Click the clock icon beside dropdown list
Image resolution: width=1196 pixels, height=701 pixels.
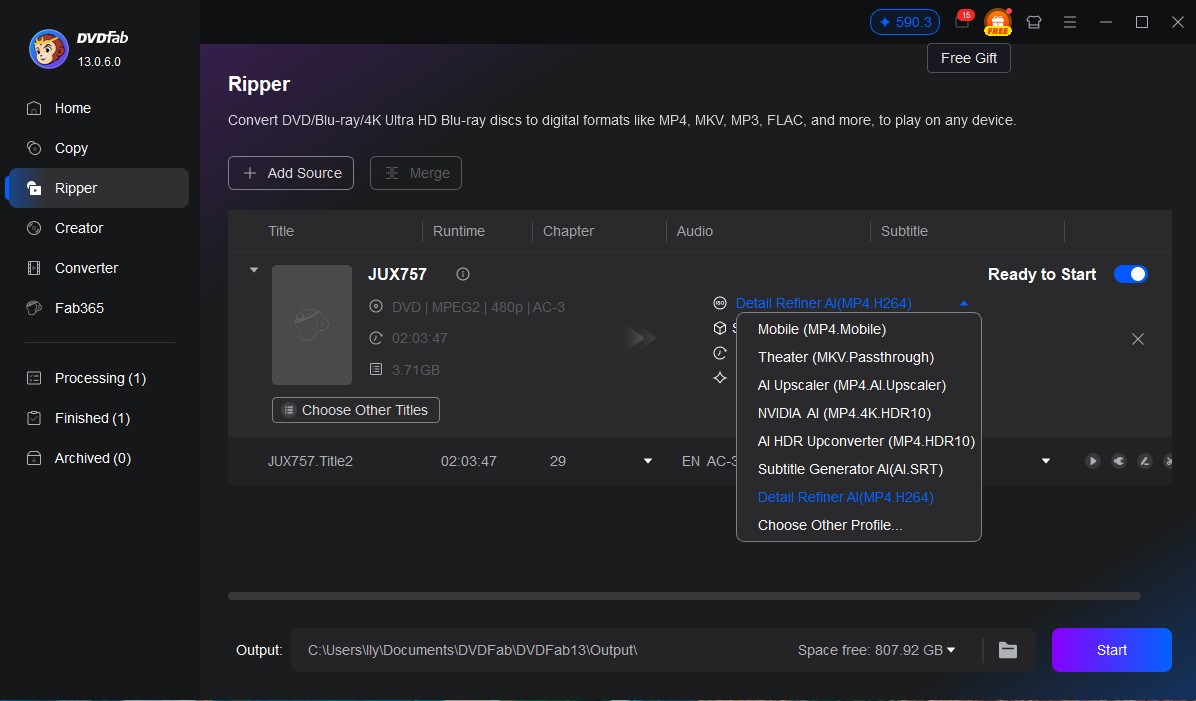(719, 352)
